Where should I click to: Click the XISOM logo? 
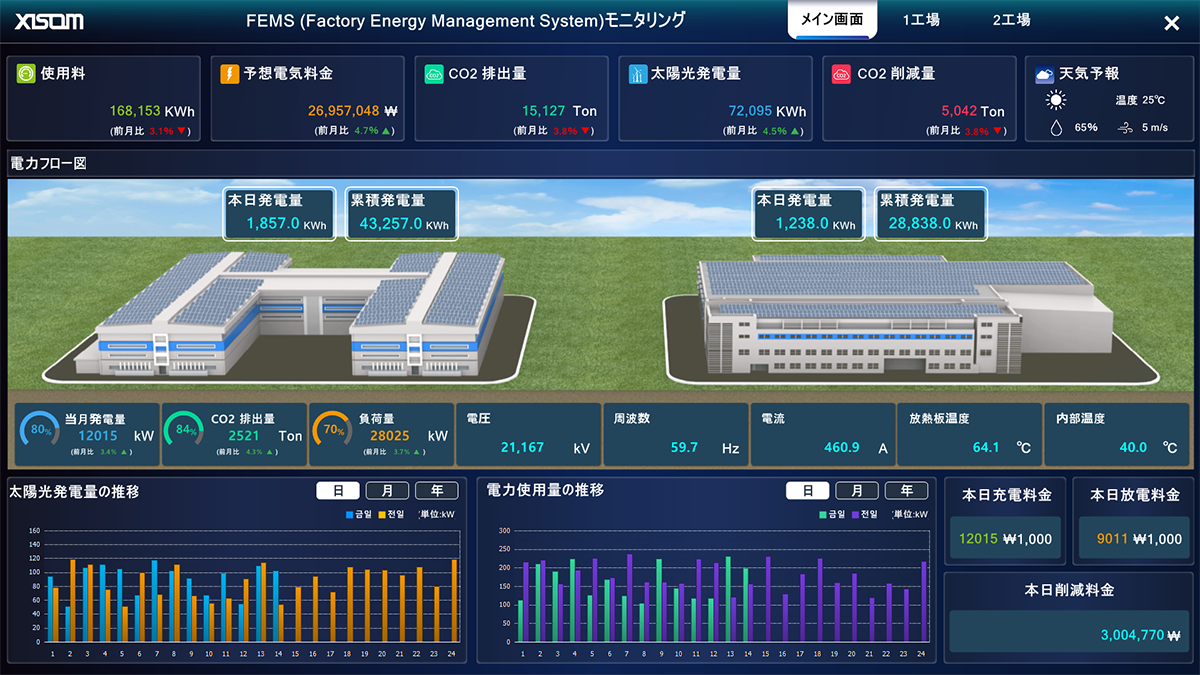click(x=49, y=21)
